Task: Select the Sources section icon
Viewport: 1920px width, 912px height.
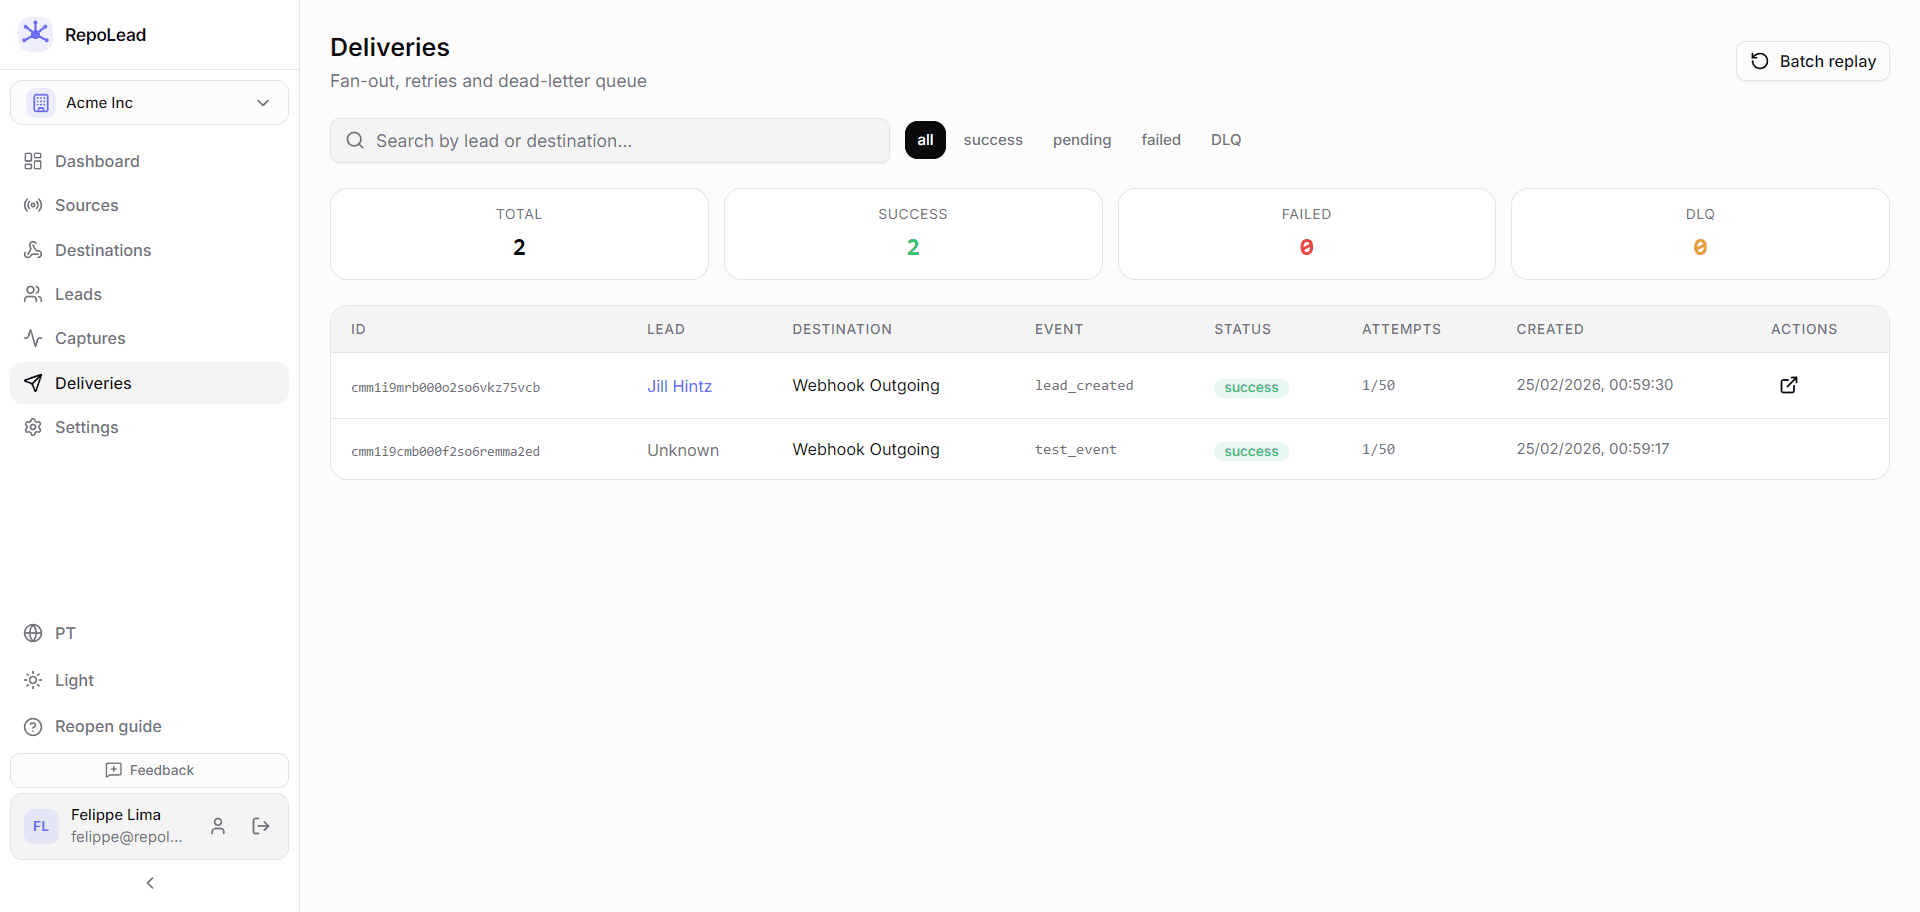Action: pos(33,205)
